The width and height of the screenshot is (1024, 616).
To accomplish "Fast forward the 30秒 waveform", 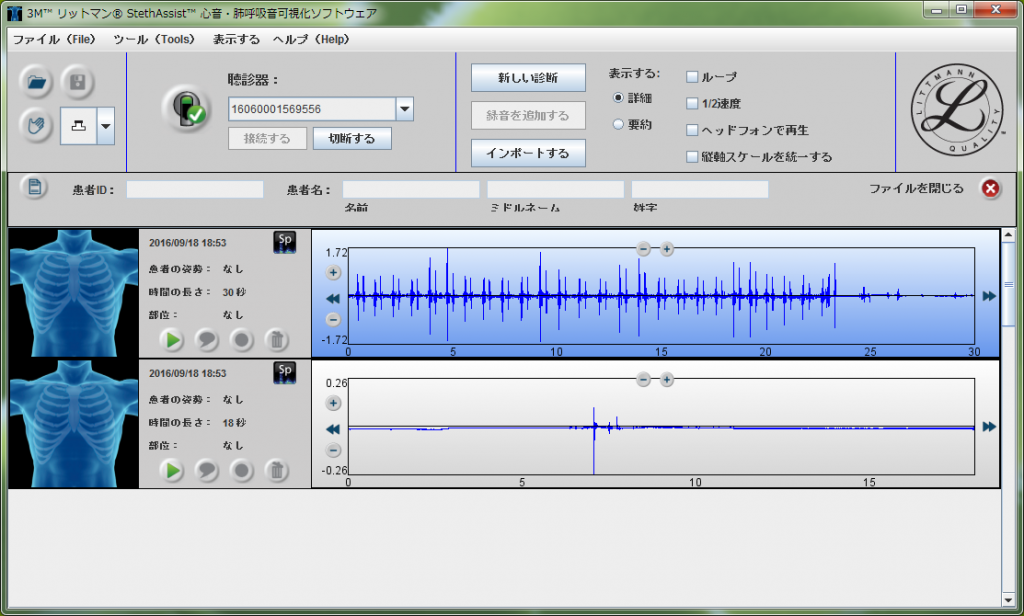I will point(989,296).
